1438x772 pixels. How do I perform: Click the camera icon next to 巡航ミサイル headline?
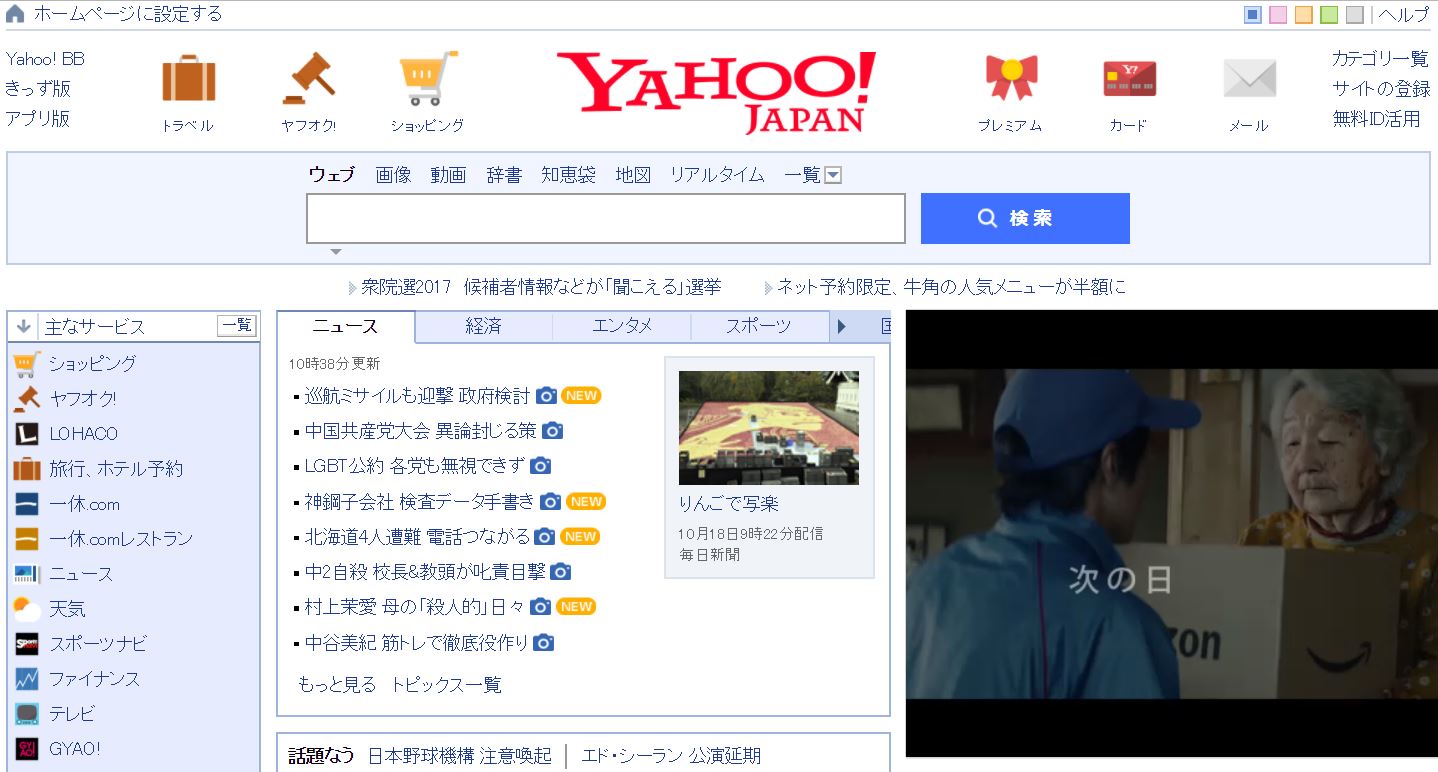tap(546, 395)
